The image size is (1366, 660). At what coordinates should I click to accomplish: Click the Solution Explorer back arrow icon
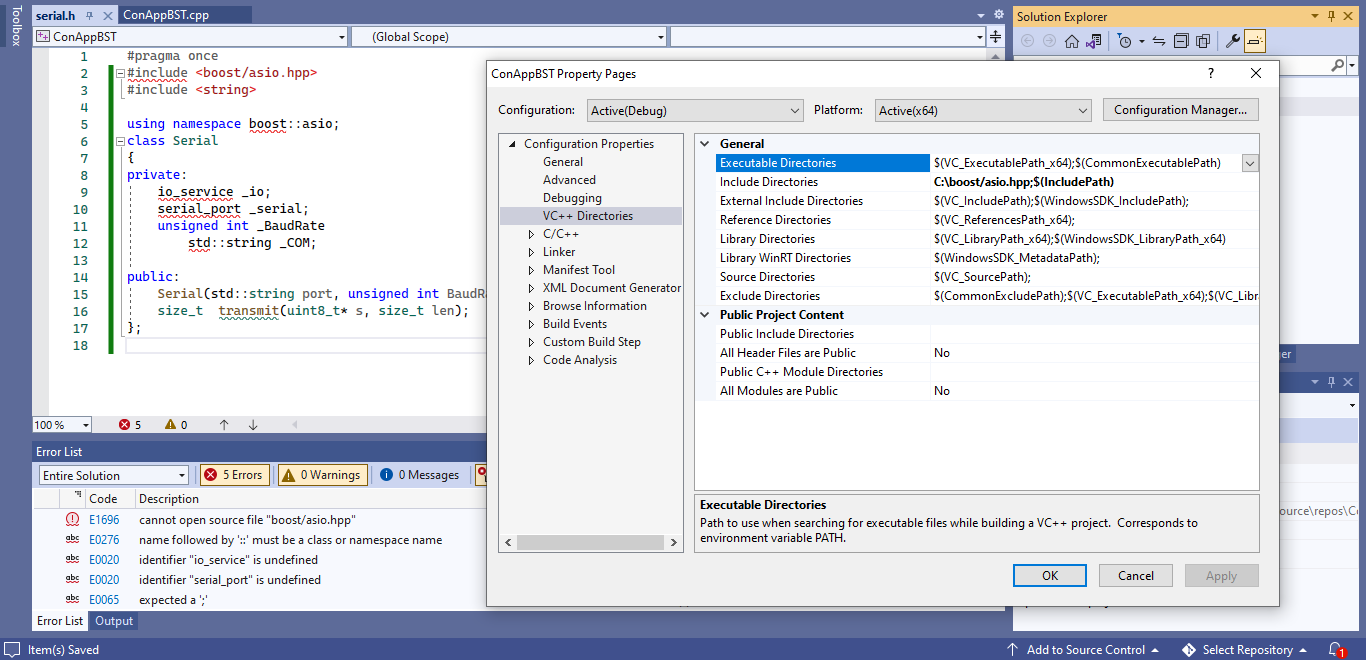point(1027,41)
